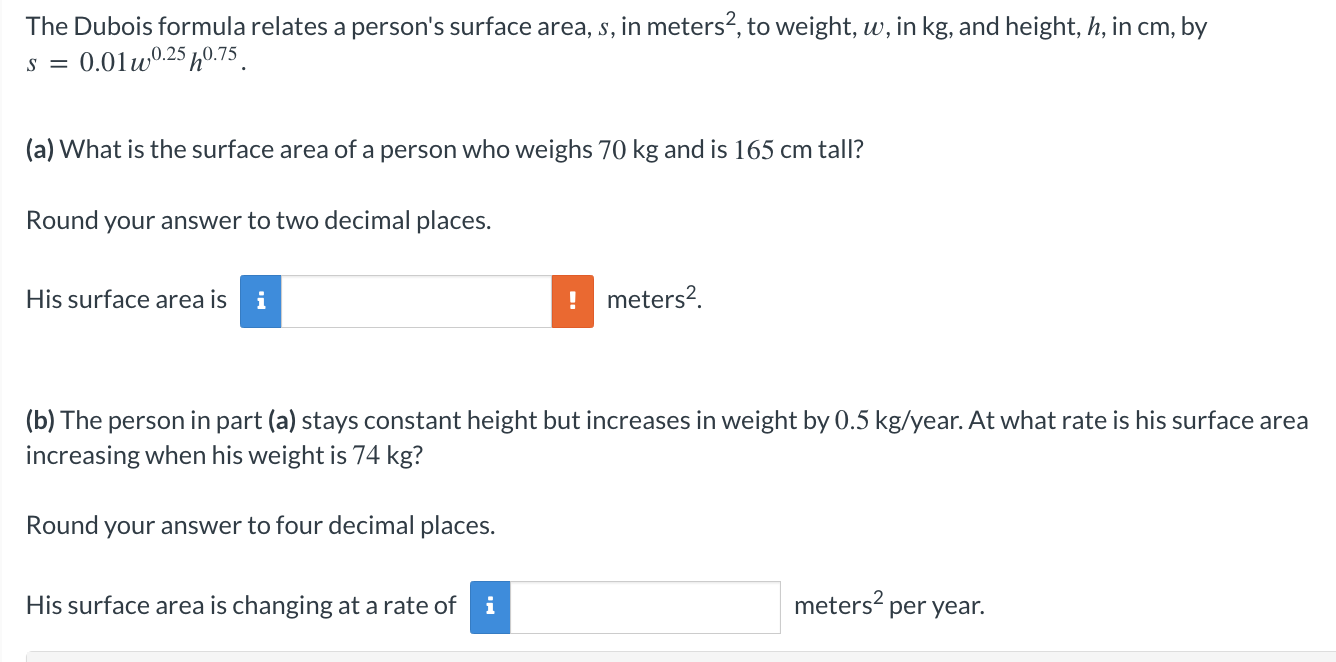Click the meters² label after the first answer box
1336x662 pixels.
pyautogui.click(x=650, y=299)
